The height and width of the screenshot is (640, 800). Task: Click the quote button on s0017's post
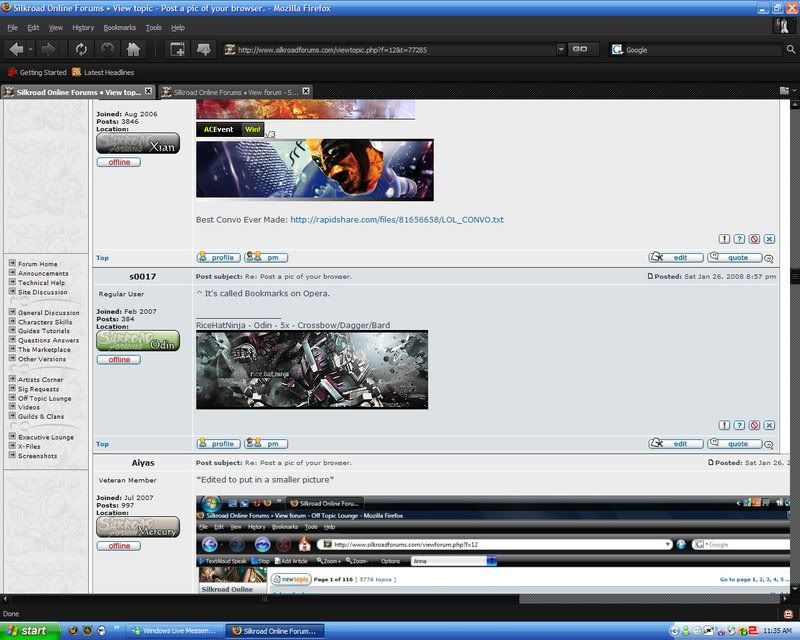point(735,444)
